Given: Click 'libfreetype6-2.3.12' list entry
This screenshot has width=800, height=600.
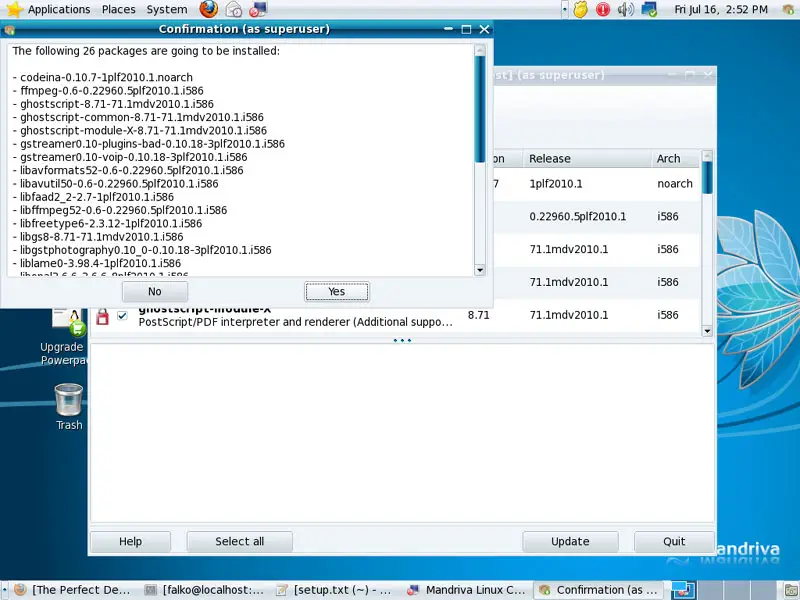Looking at the screenshot, I should coord(107,223).
